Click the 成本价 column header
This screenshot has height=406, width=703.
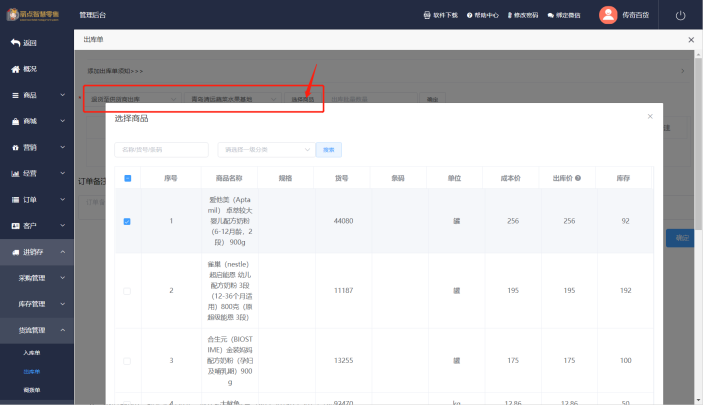[511, 178]
